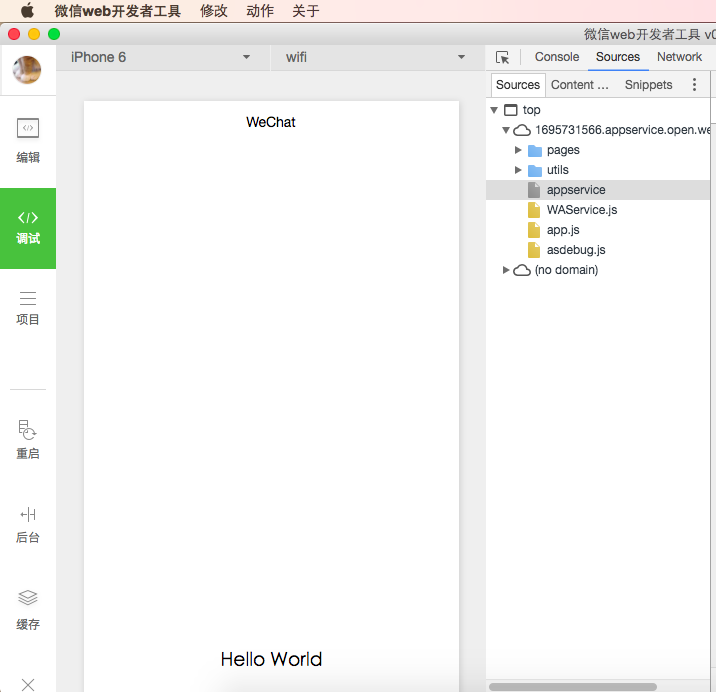Open the iPhone 6 device dropdown

point(160,57)
